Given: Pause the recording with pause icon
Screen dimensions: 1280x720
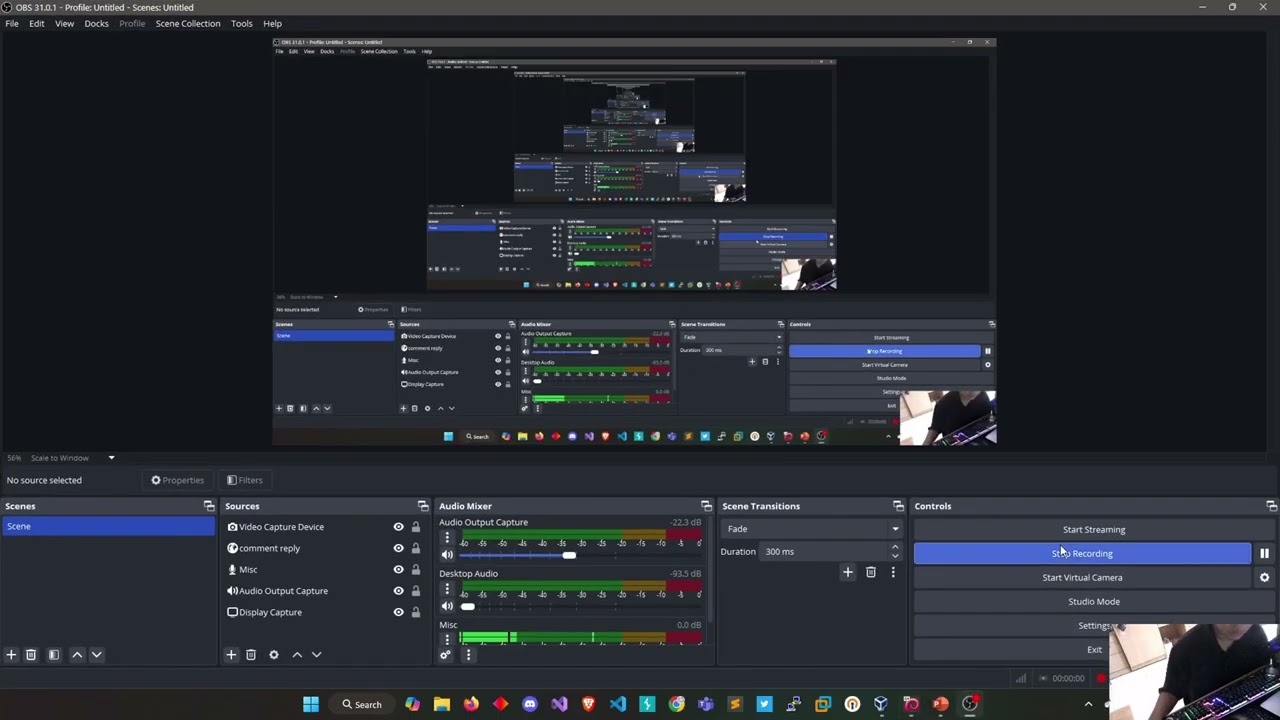Looking at the screenshot, I should 1264,553.
